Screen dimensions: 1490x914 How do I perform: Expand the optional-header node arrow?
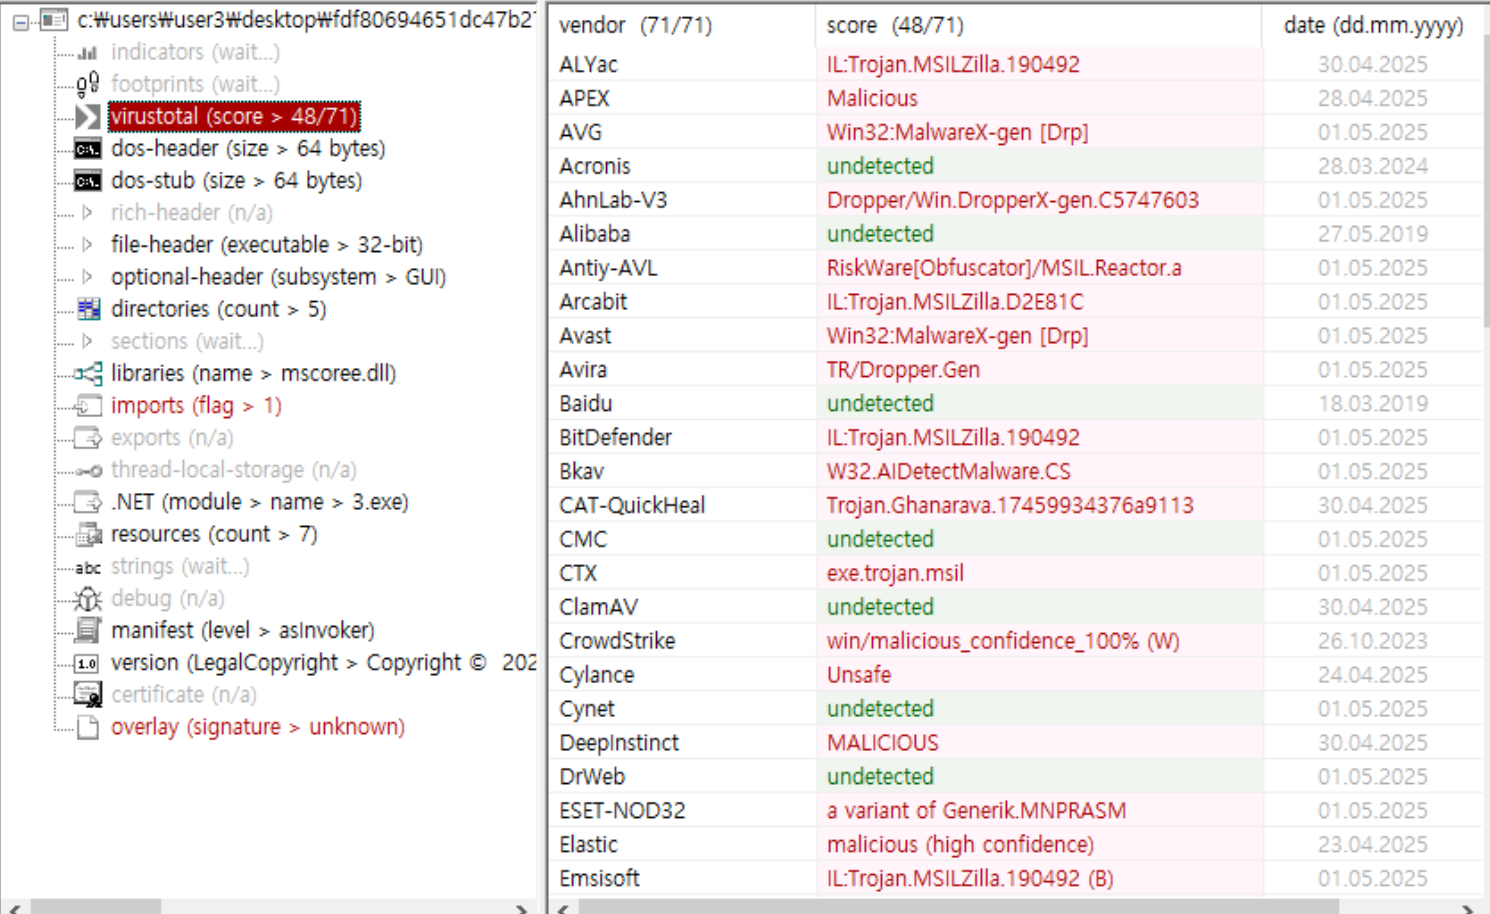(87, 277)
